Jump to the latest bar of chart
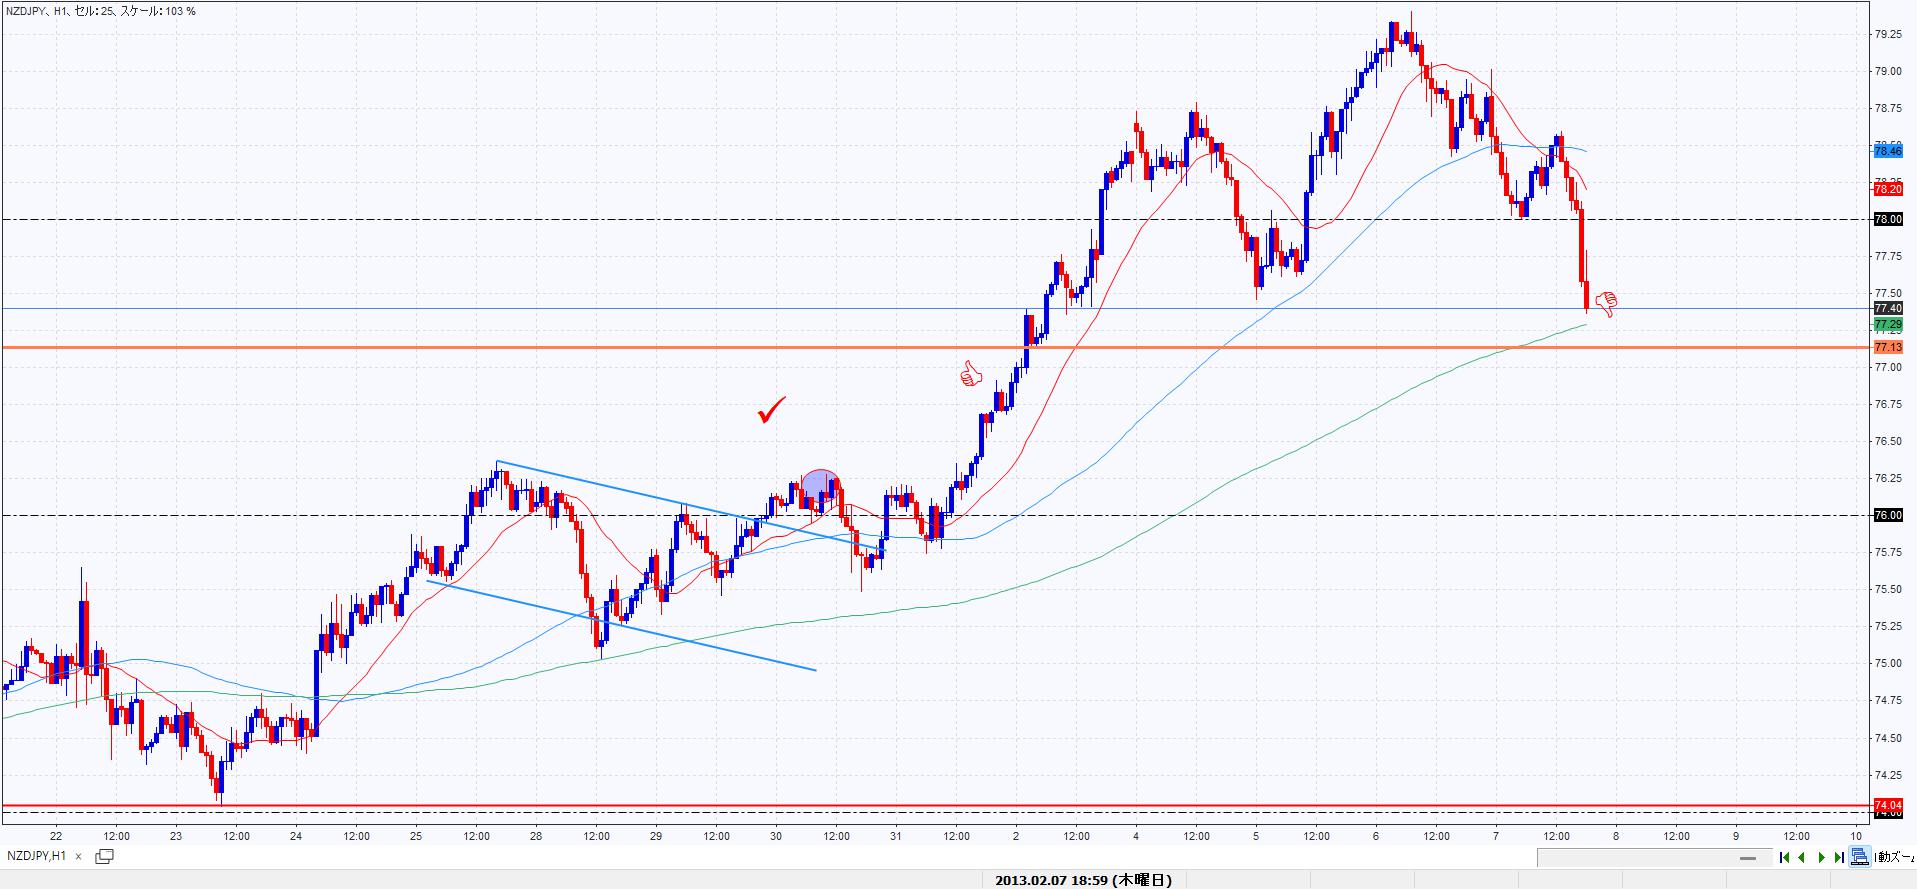Image resolution: width=1917 pixels, height=889 pixels. pos(1839,857)
